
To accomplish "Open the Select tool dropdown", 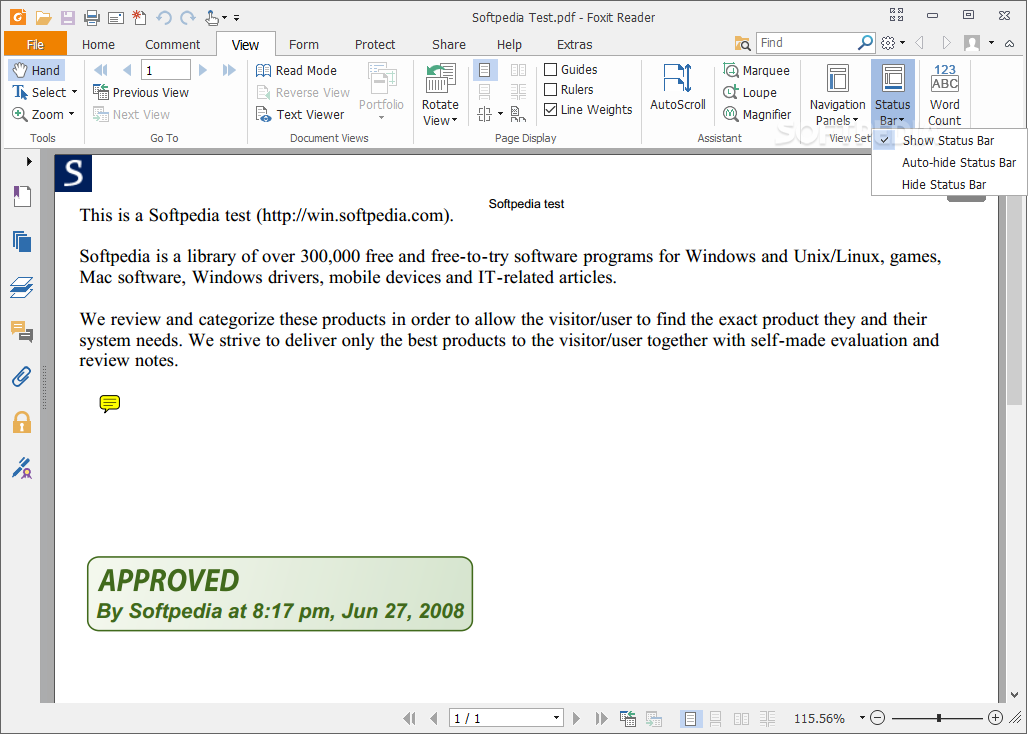I will 45,92.
